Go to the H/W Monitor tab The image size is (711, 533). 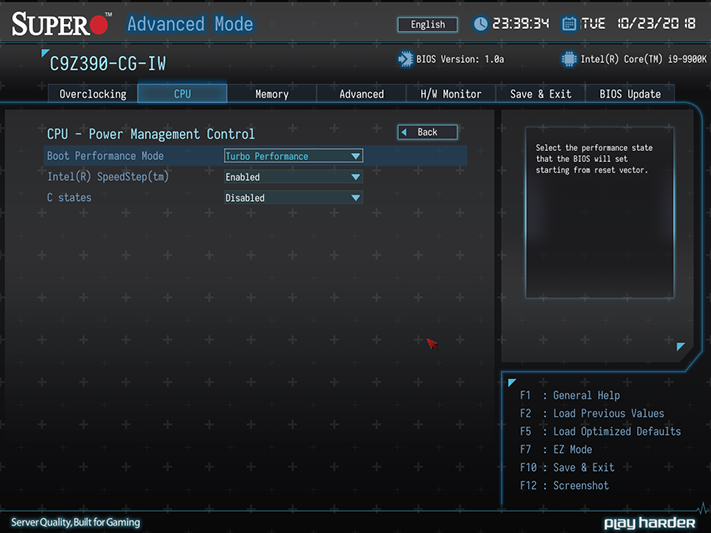tap(451, 94)
